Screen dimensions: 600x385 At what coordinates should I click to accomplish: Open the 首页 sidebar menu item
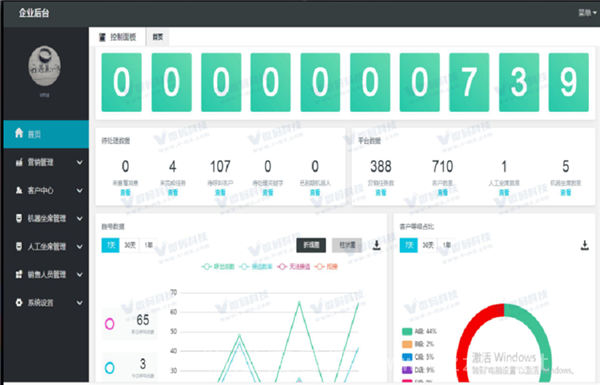tap(46, 134)
